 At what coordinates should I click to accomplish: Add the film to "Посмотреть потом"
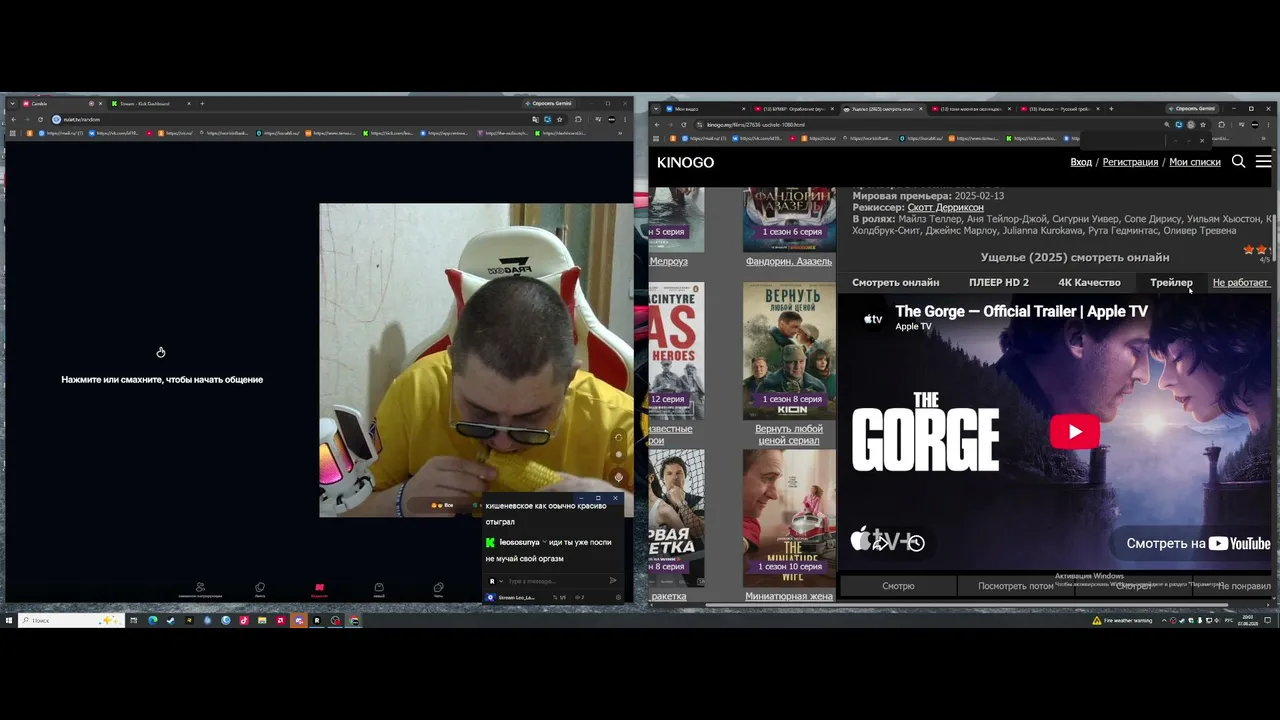(x=1016, y=586)
